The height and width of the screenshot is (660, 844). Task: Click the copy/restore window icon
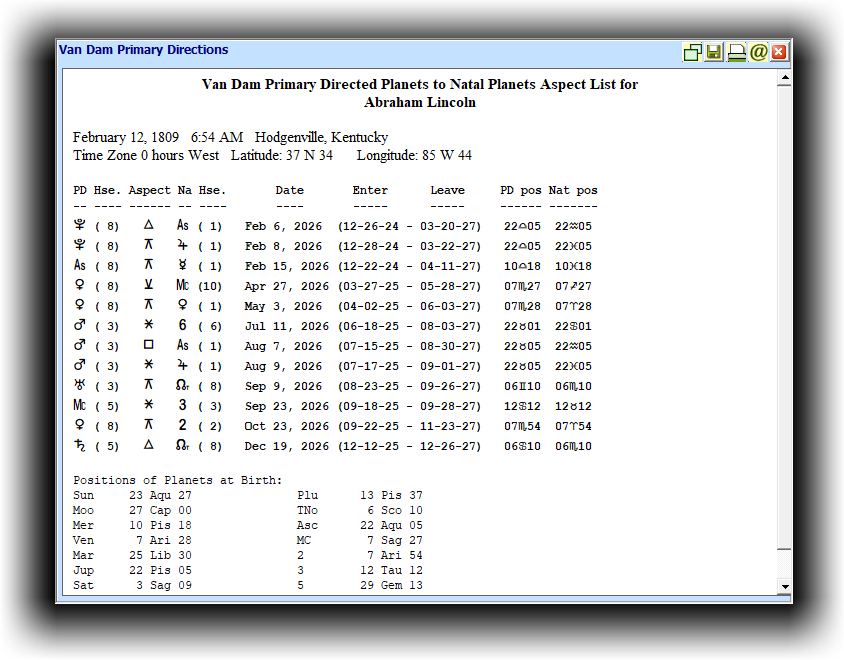point(692,52)
